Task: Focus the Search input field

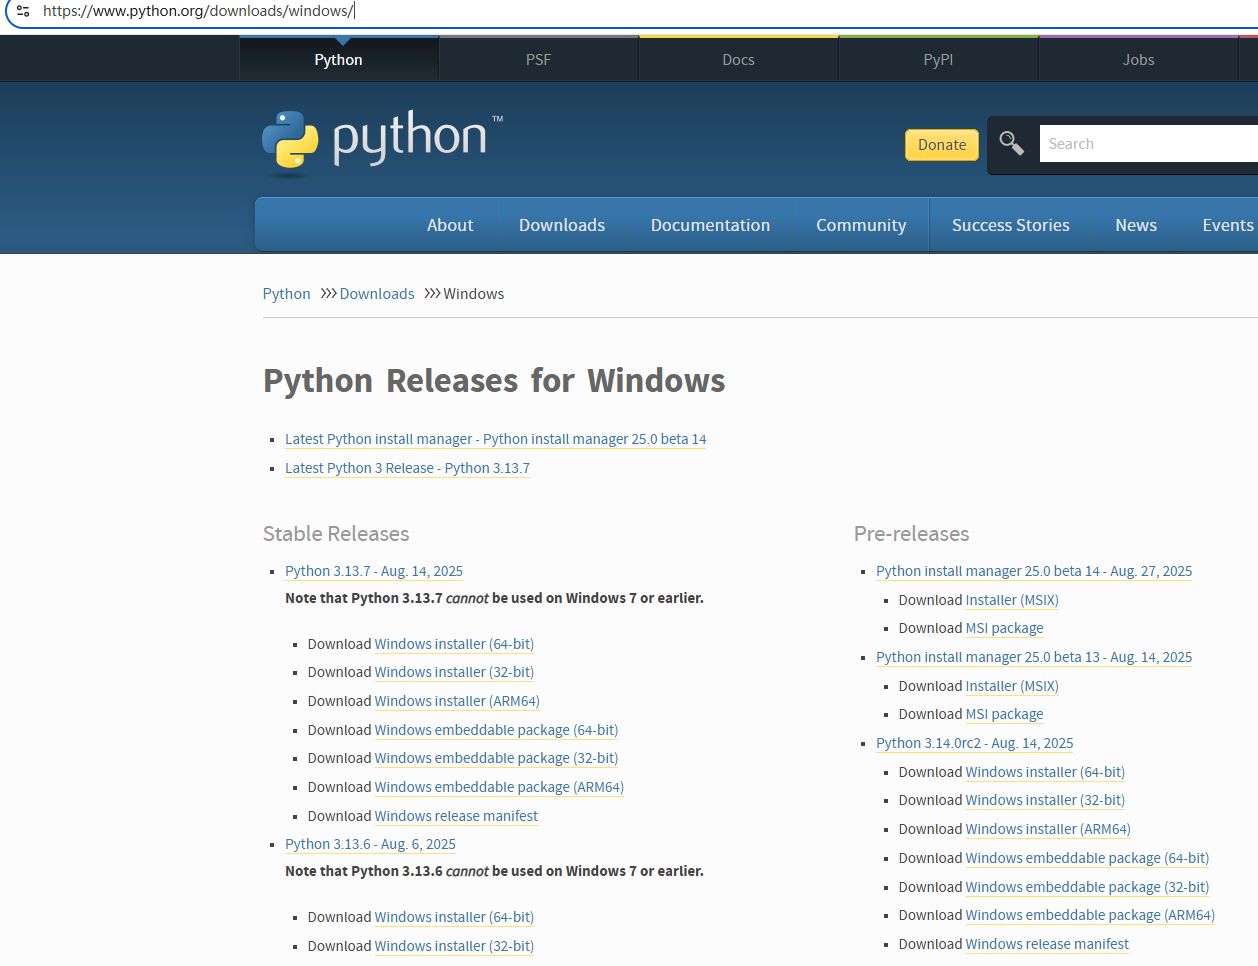Action: click(x=1148, y=144)
